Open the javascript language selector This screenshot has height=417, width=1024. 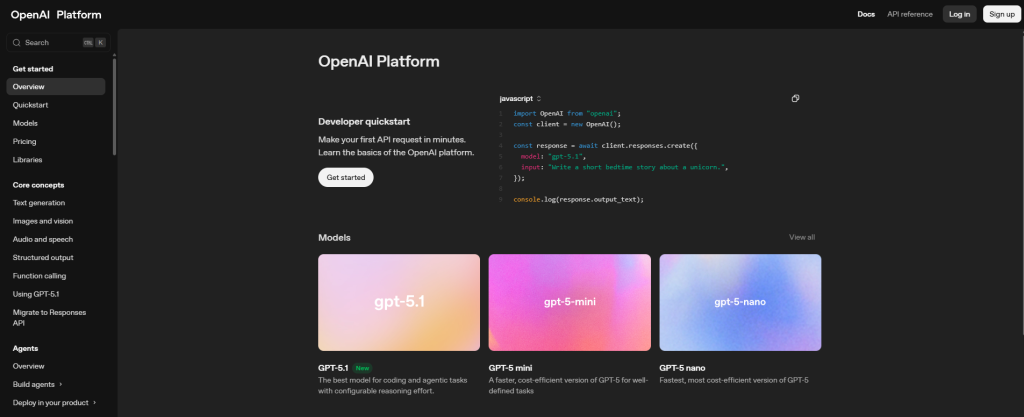520,99
